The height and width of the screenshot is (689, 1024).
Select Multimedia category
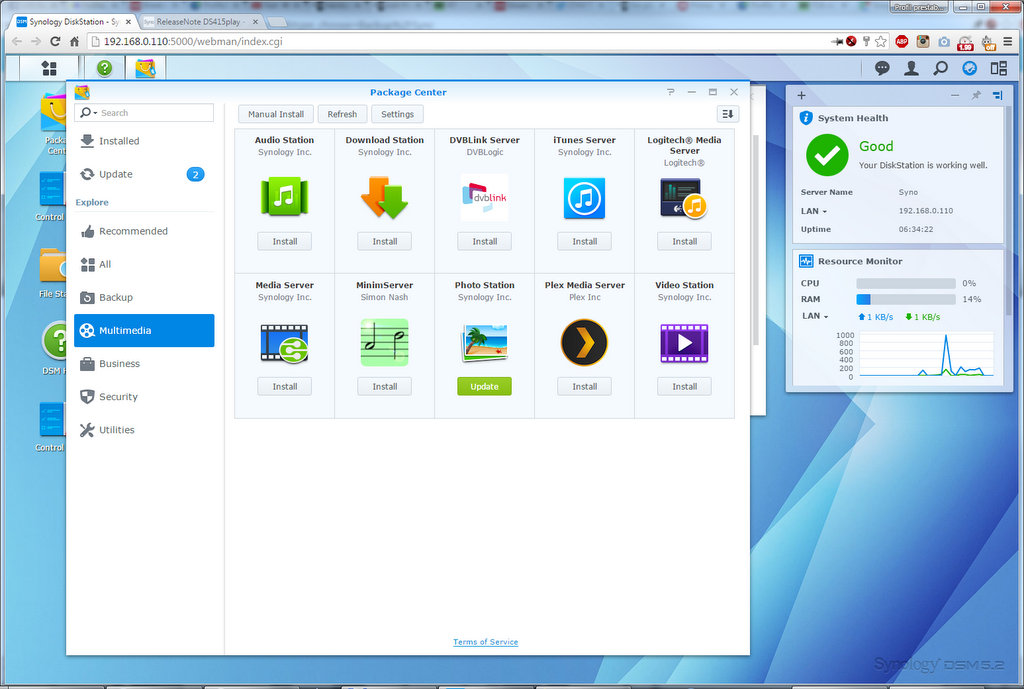click(x=144, y=330)
